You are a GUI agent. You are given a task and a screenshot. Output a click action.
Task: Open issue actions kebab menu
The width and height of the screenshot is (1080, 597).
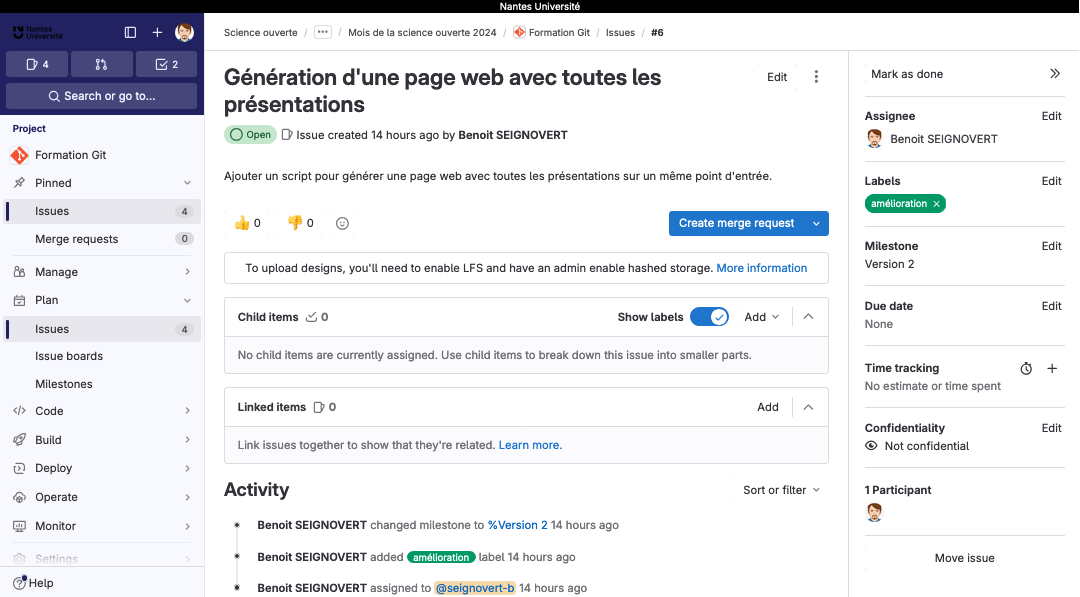[816, 76]
